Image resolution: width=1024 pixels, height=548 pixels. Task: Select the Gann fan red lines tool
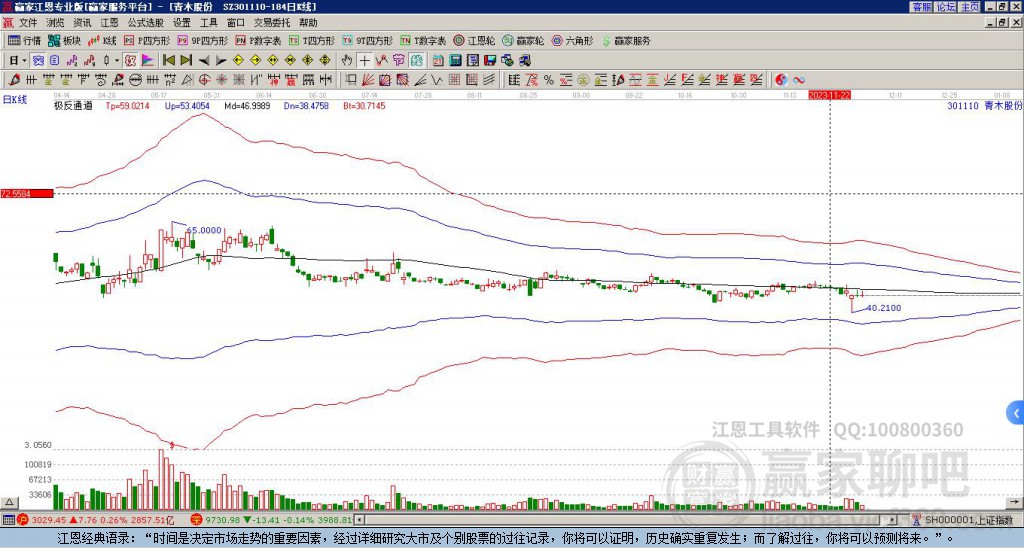(368, 80)
